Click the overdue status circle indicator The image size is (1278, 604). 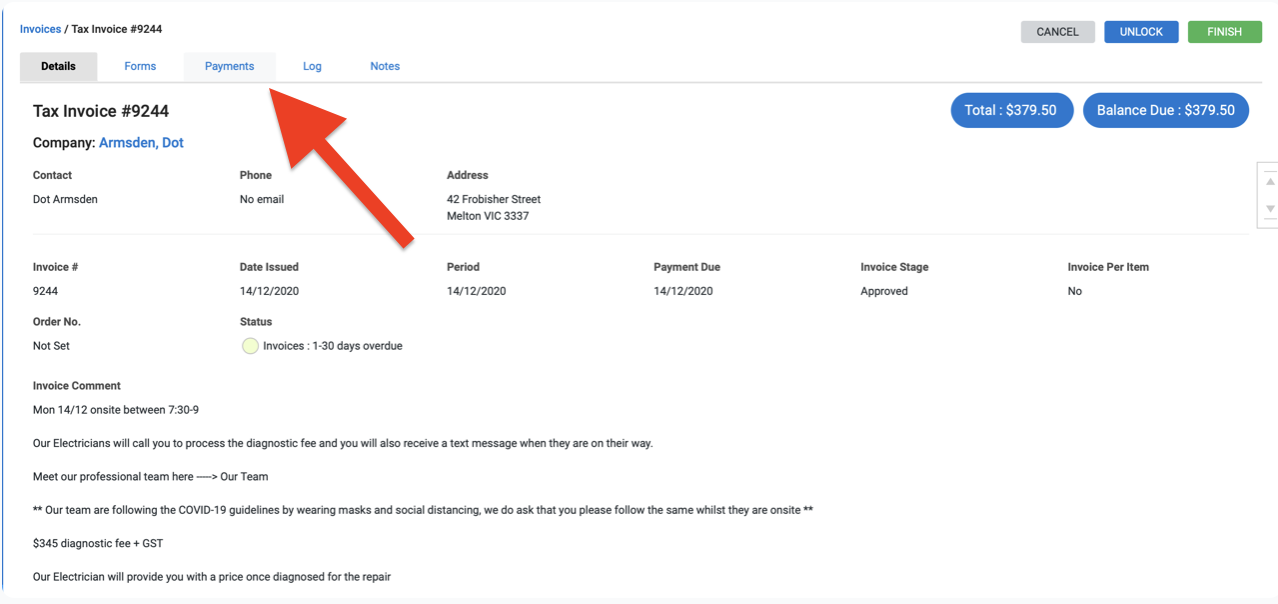[x=250, y=346]
